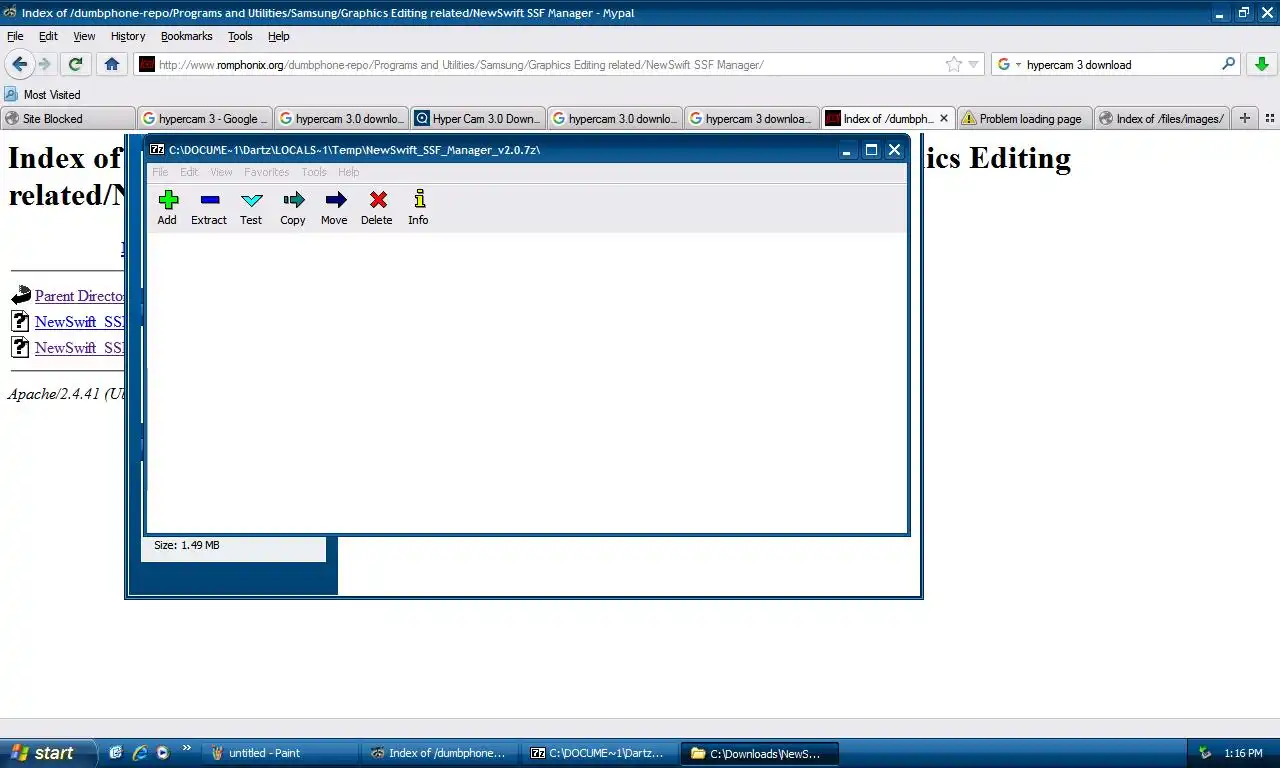
Task: Open the list all tabs button
Action: (1270, 118)
